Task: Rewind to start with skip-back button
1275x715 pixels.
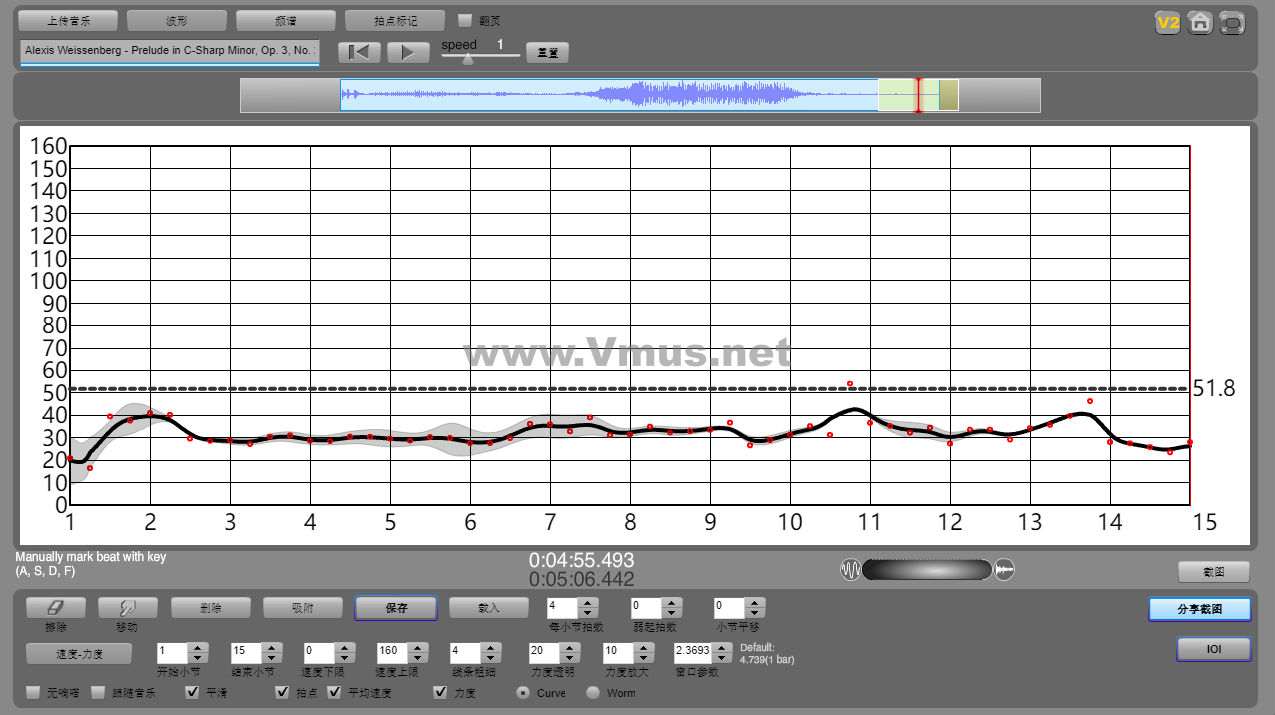Action: pyautogui.click(x=359, y=52)
